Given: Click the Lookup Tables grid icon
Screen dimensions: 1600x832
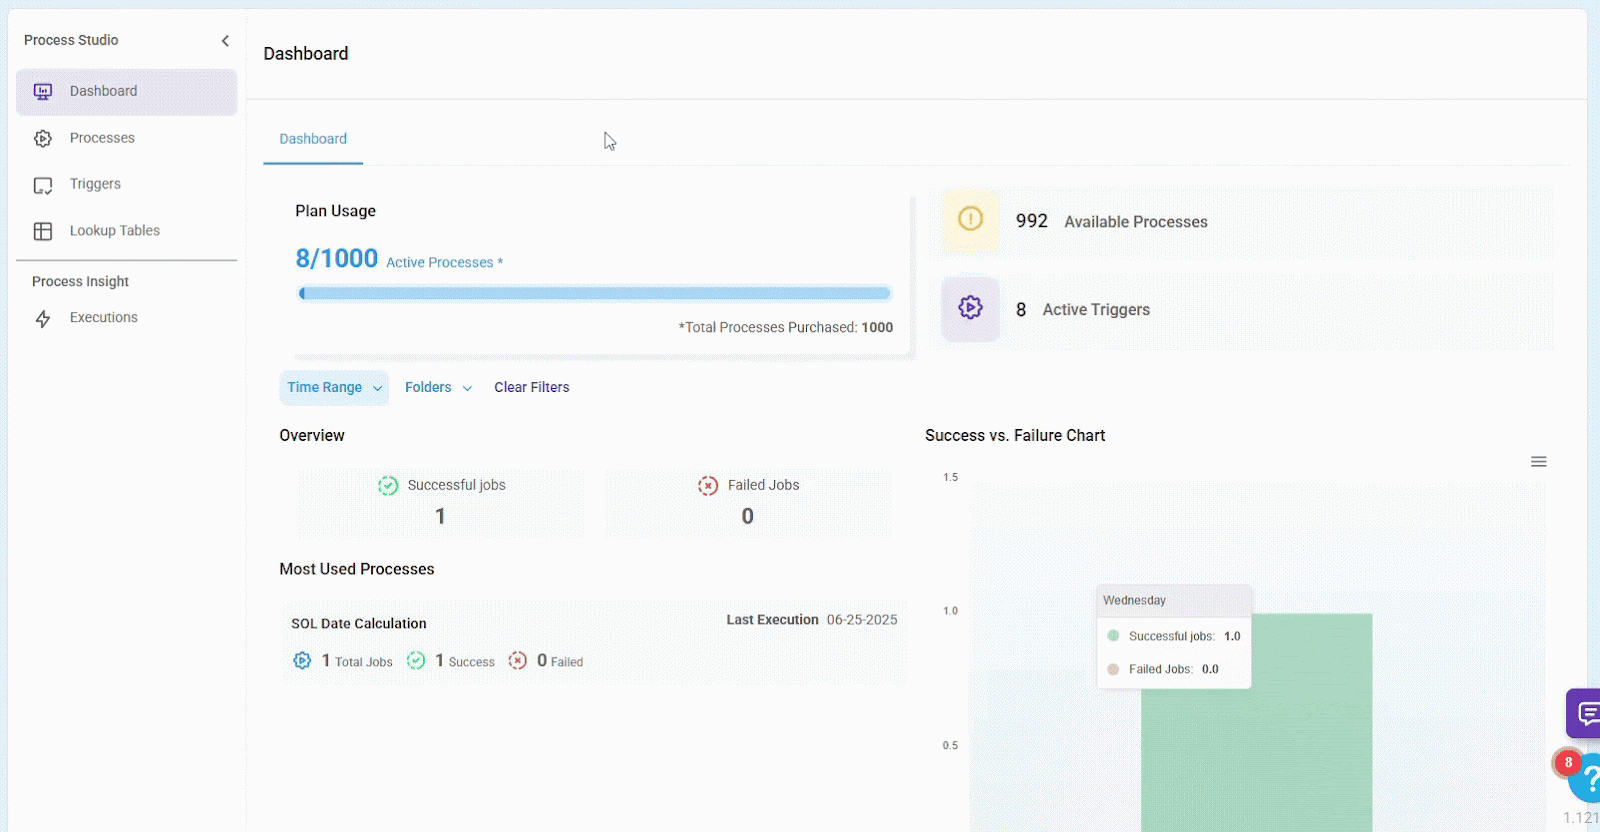Looking at the screenshot, I should click(43, 231).
